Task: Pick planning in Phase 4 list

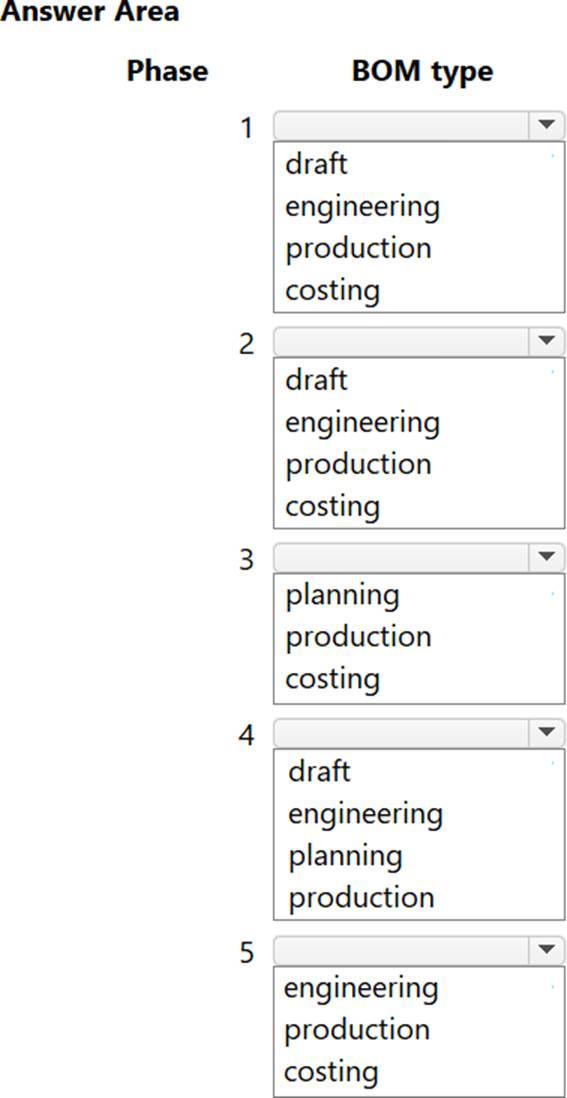Action: click(346, 857)
